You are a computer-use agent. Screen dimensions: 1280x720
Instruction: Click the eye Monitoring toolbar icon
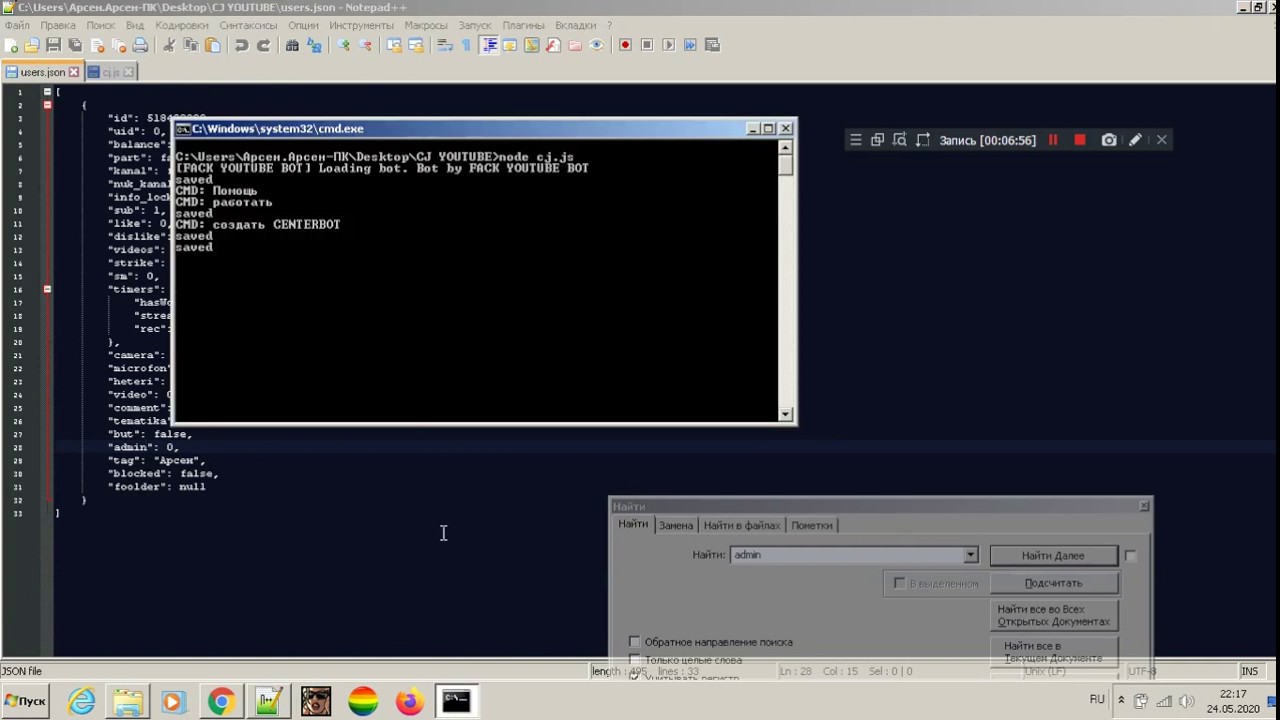(x=597, y=45)
